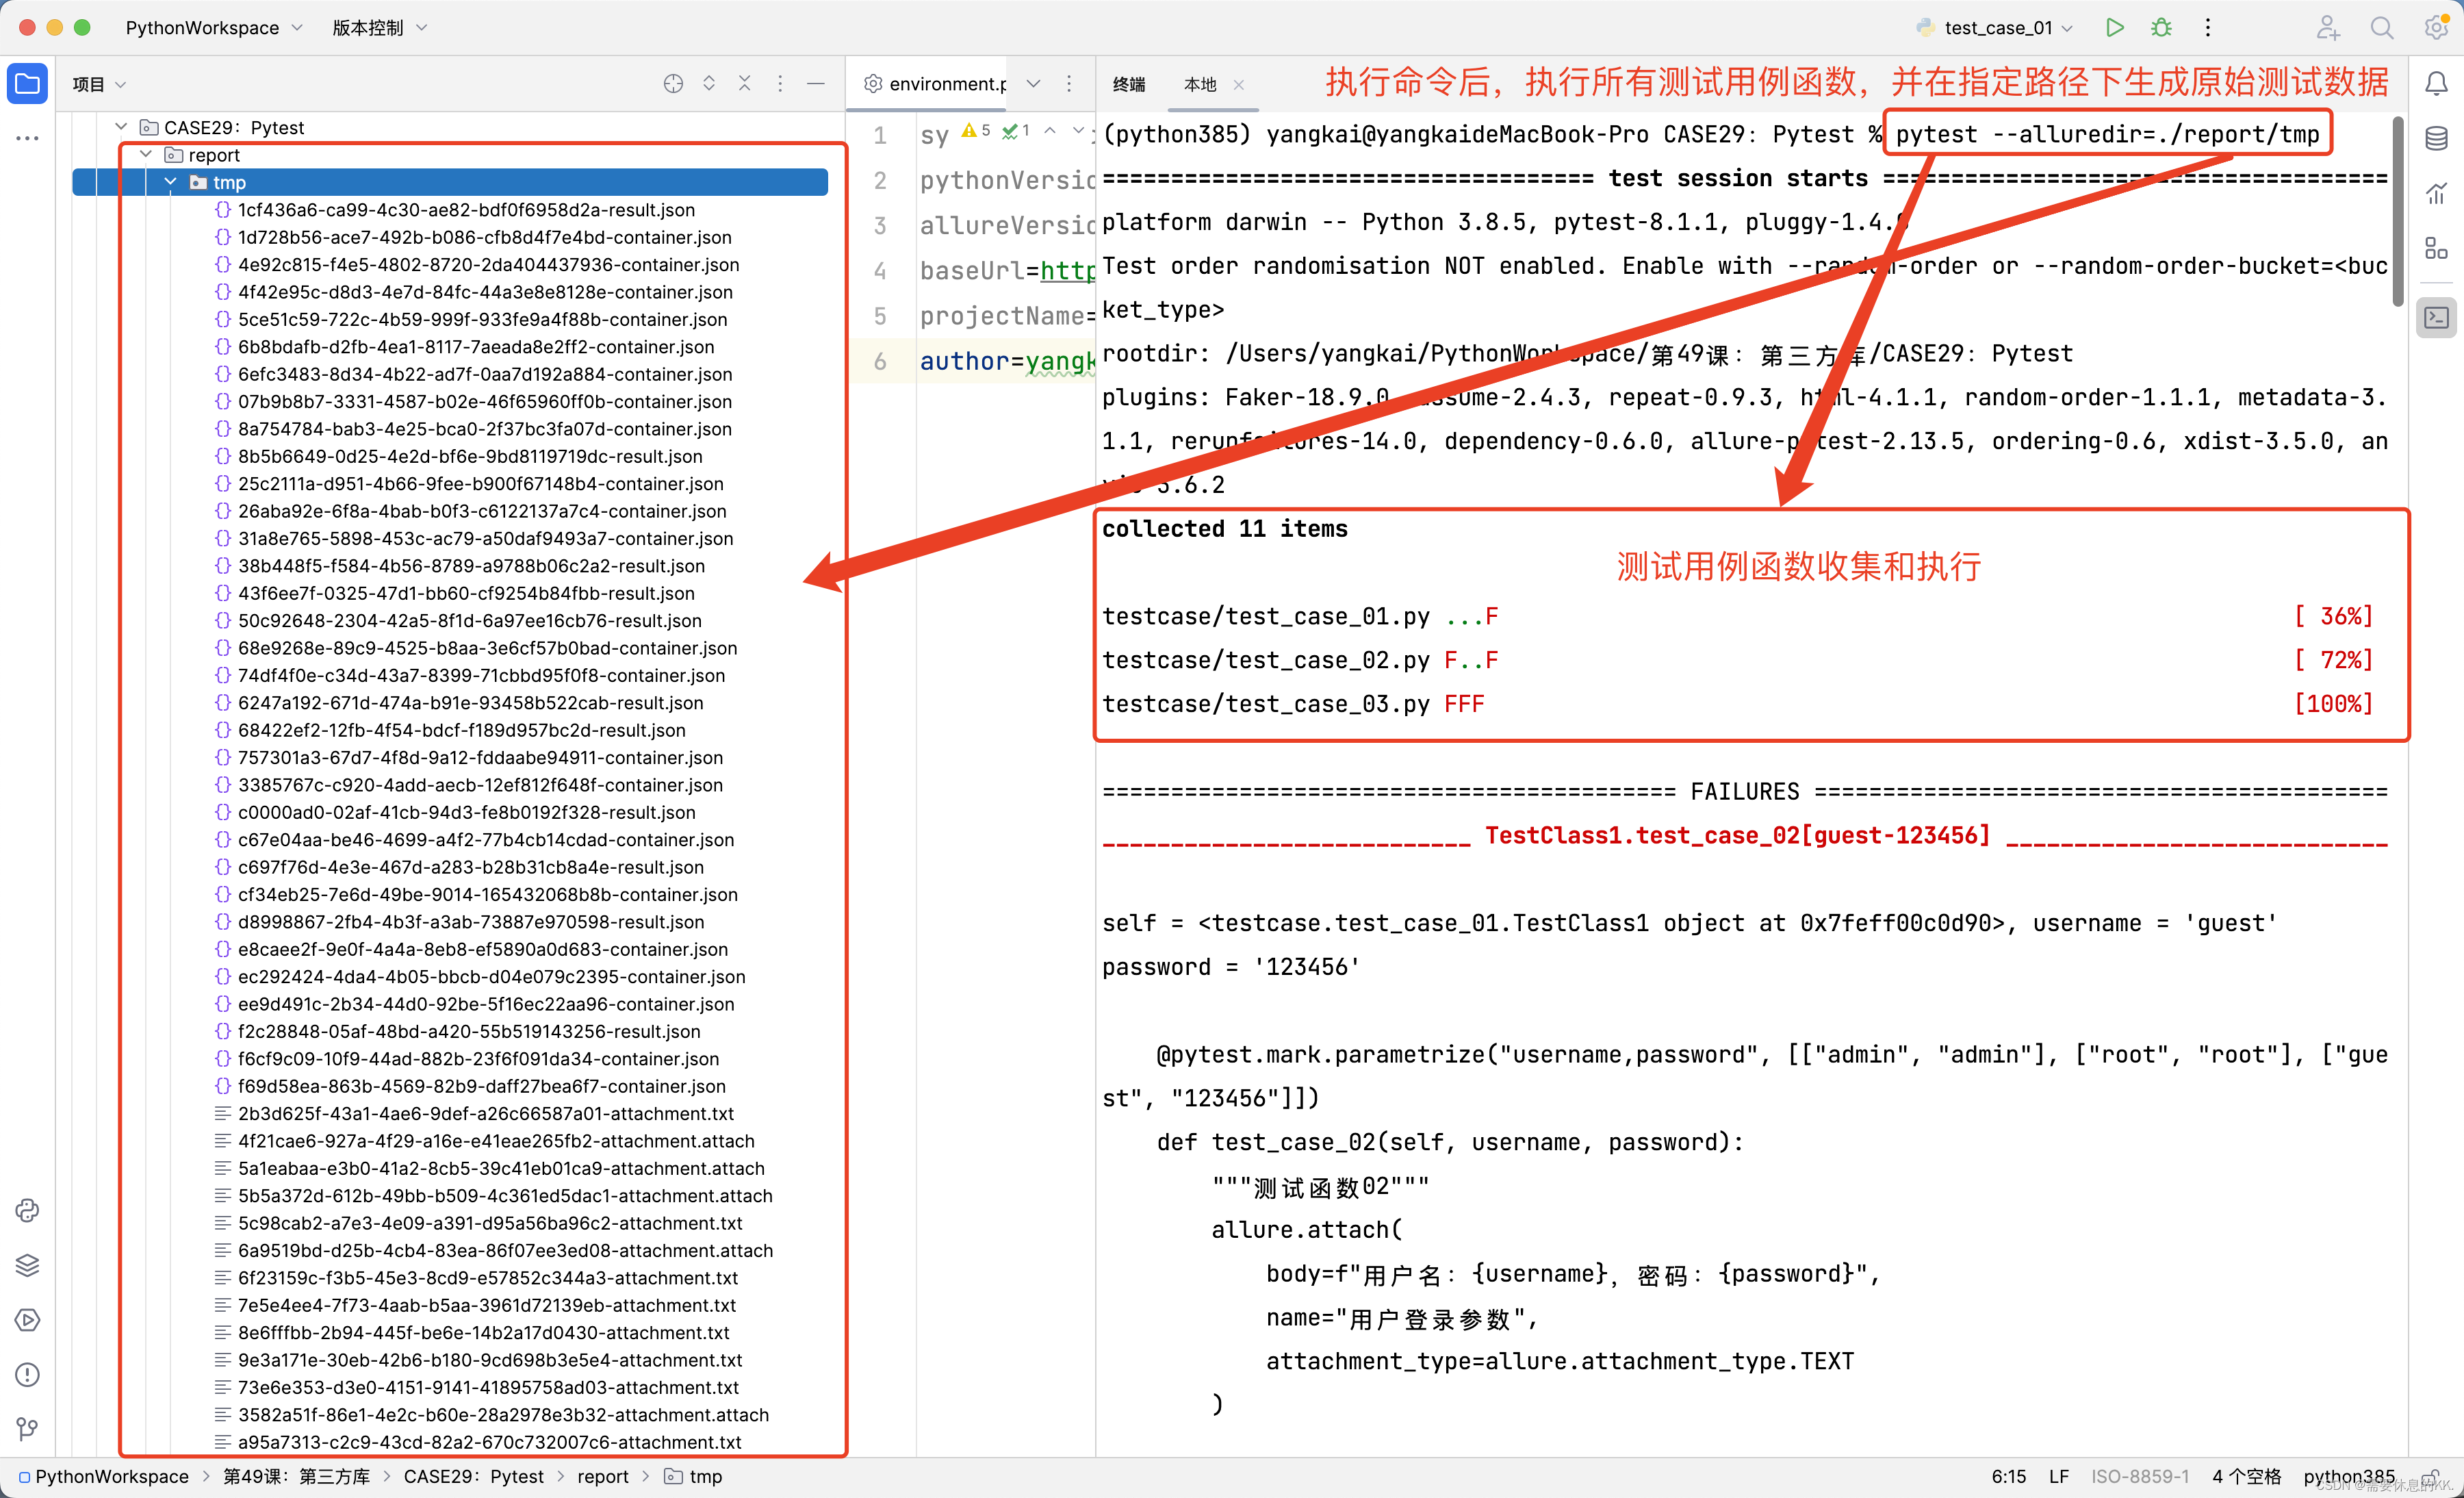The width and height of the screenshot is (2464, 1498).
Task: Open project panel options menu
Action: click(x=780, y=84)
